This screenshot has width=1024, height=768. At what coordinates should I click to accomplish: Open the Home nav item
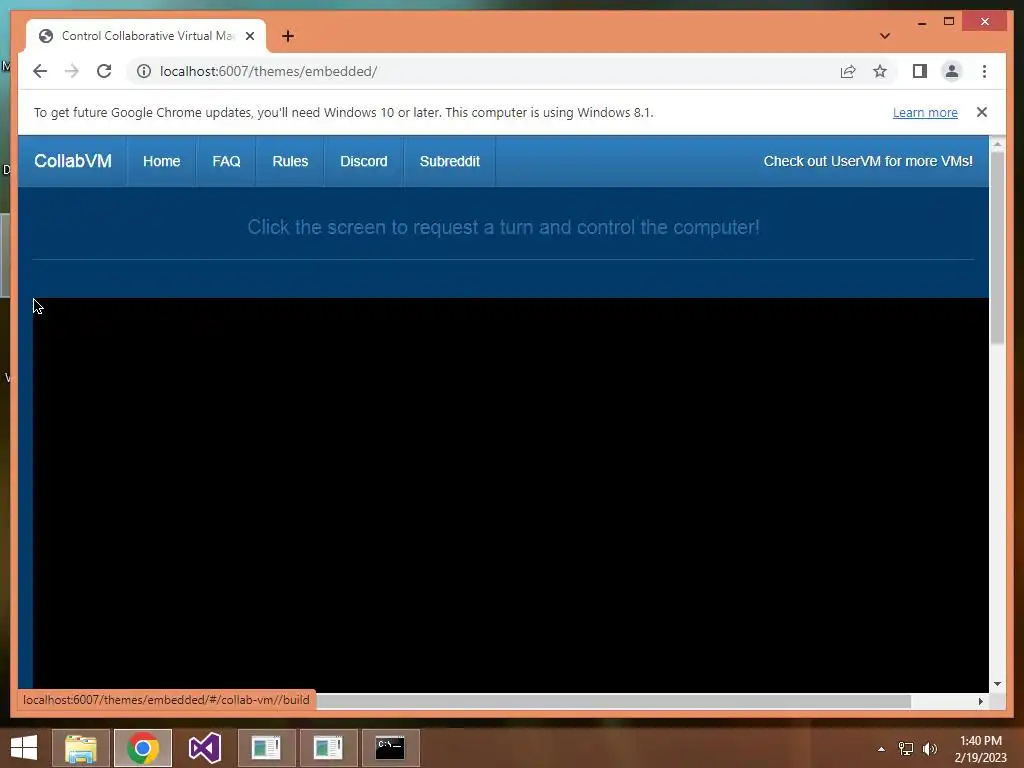point(161,161)
